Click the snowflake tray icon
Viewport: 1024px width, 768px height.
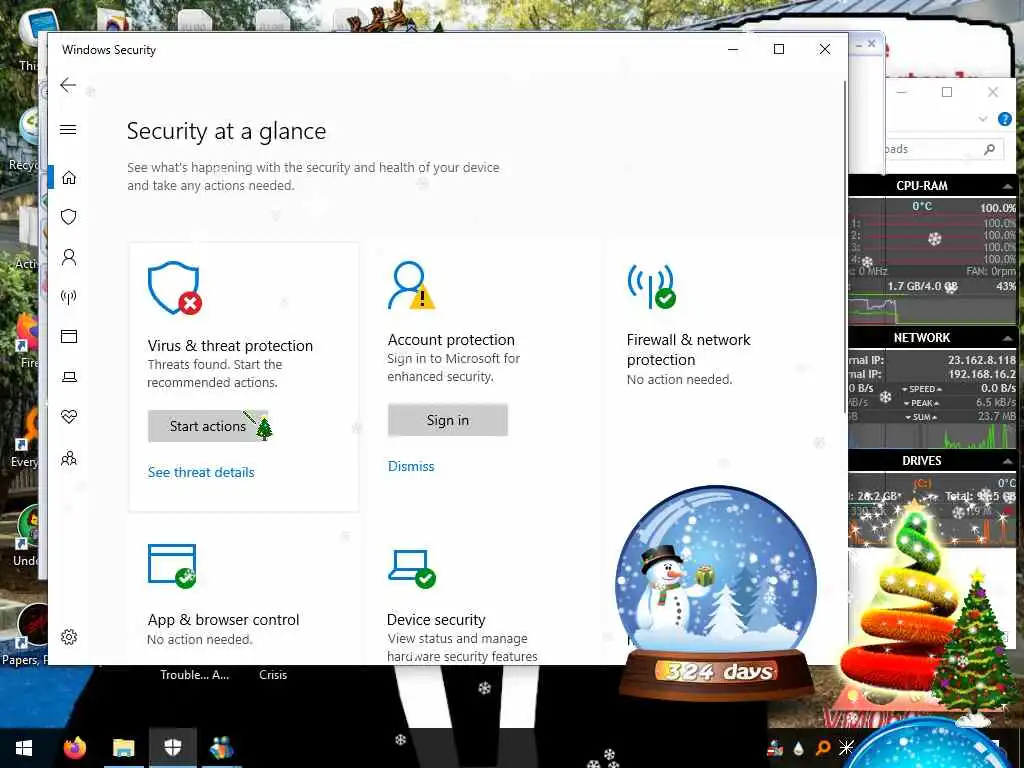[x=846, y=747]
